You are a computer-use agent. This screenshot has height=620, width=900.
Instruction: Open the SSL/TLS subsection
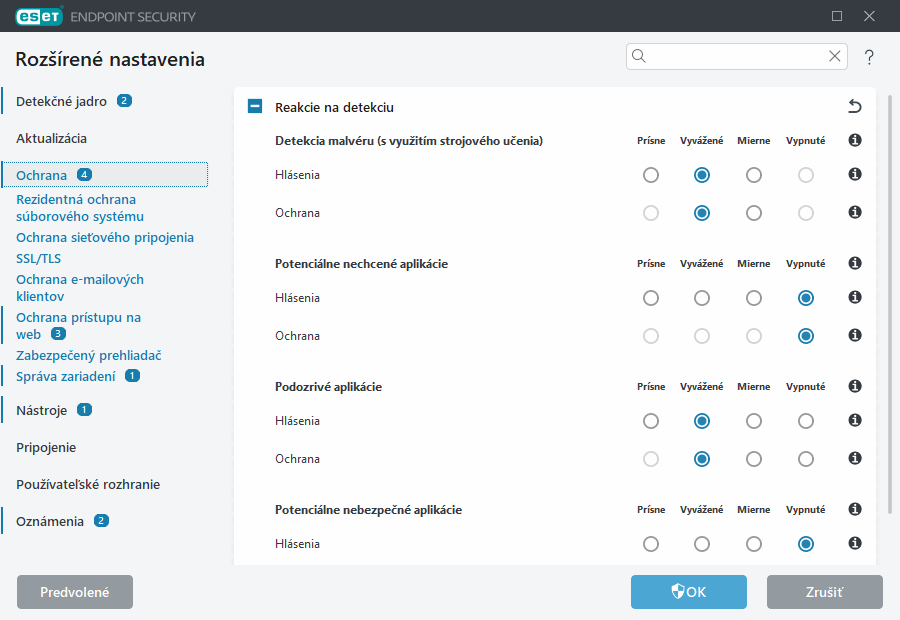pyautogui.click(x=38, y=259)
